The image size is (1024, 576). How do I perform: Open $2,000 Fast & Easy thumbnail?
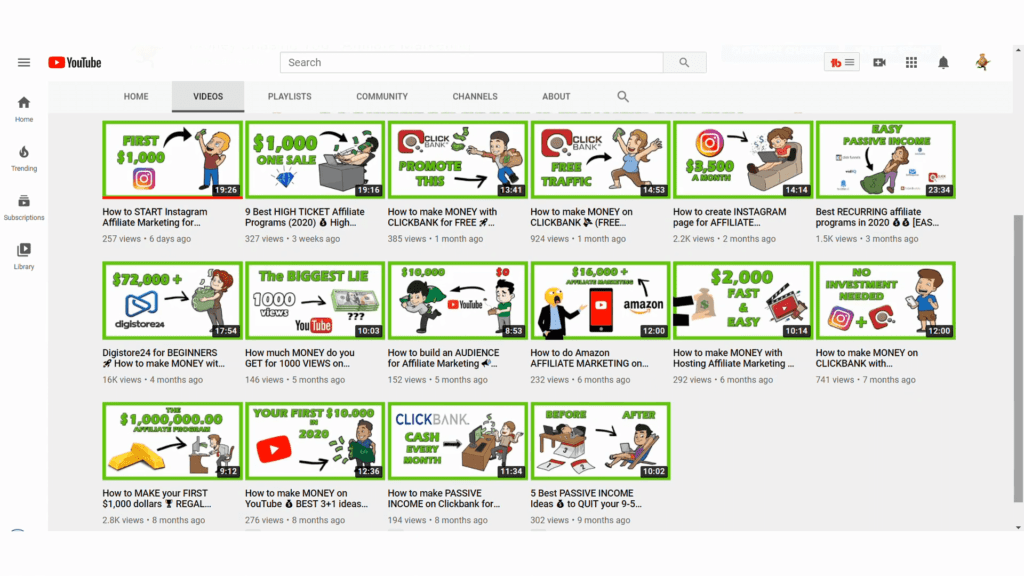tap(743, 300)
